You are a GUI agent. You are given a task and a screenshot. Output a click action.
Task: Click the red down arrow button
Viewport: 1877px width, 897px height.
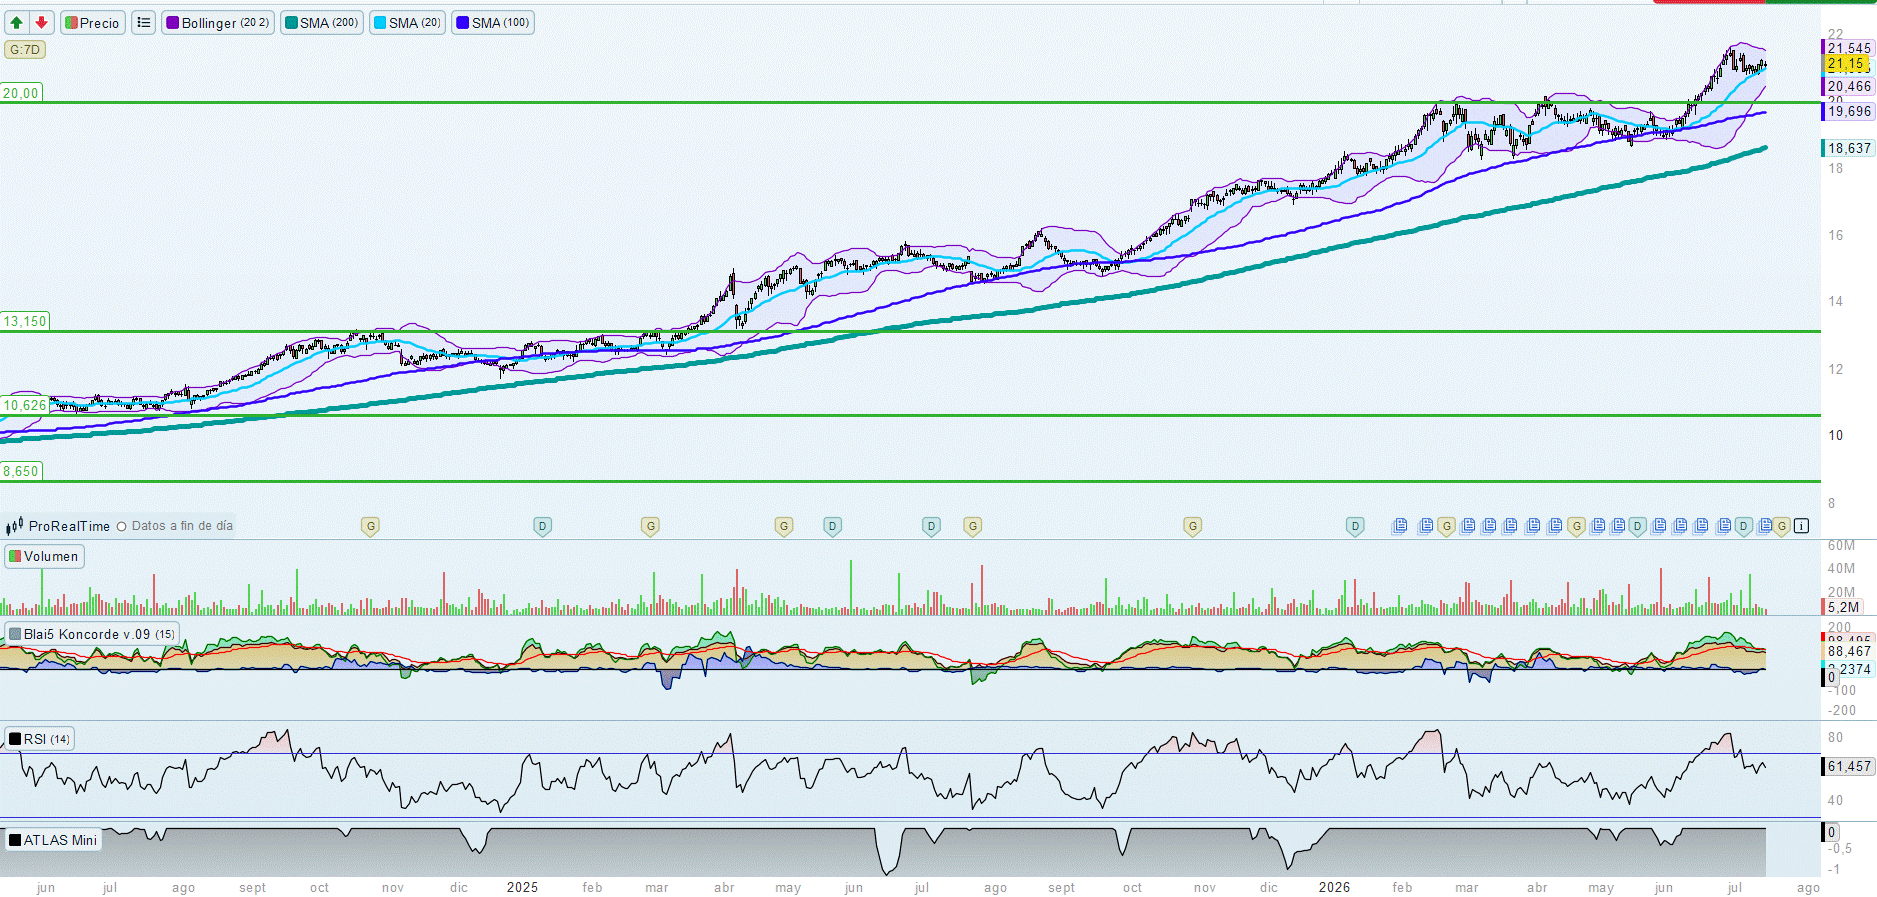point(42,22)
